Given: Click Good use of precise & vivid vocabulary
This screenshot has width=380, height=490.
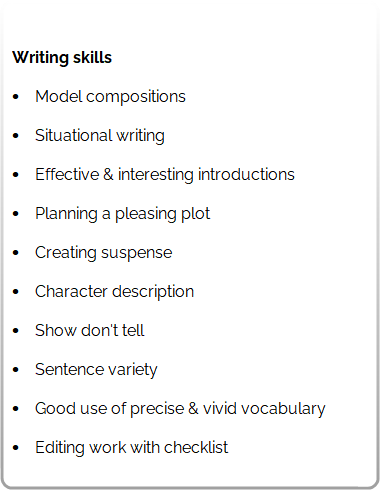Looking at the screenshot, I should (180, 409).
